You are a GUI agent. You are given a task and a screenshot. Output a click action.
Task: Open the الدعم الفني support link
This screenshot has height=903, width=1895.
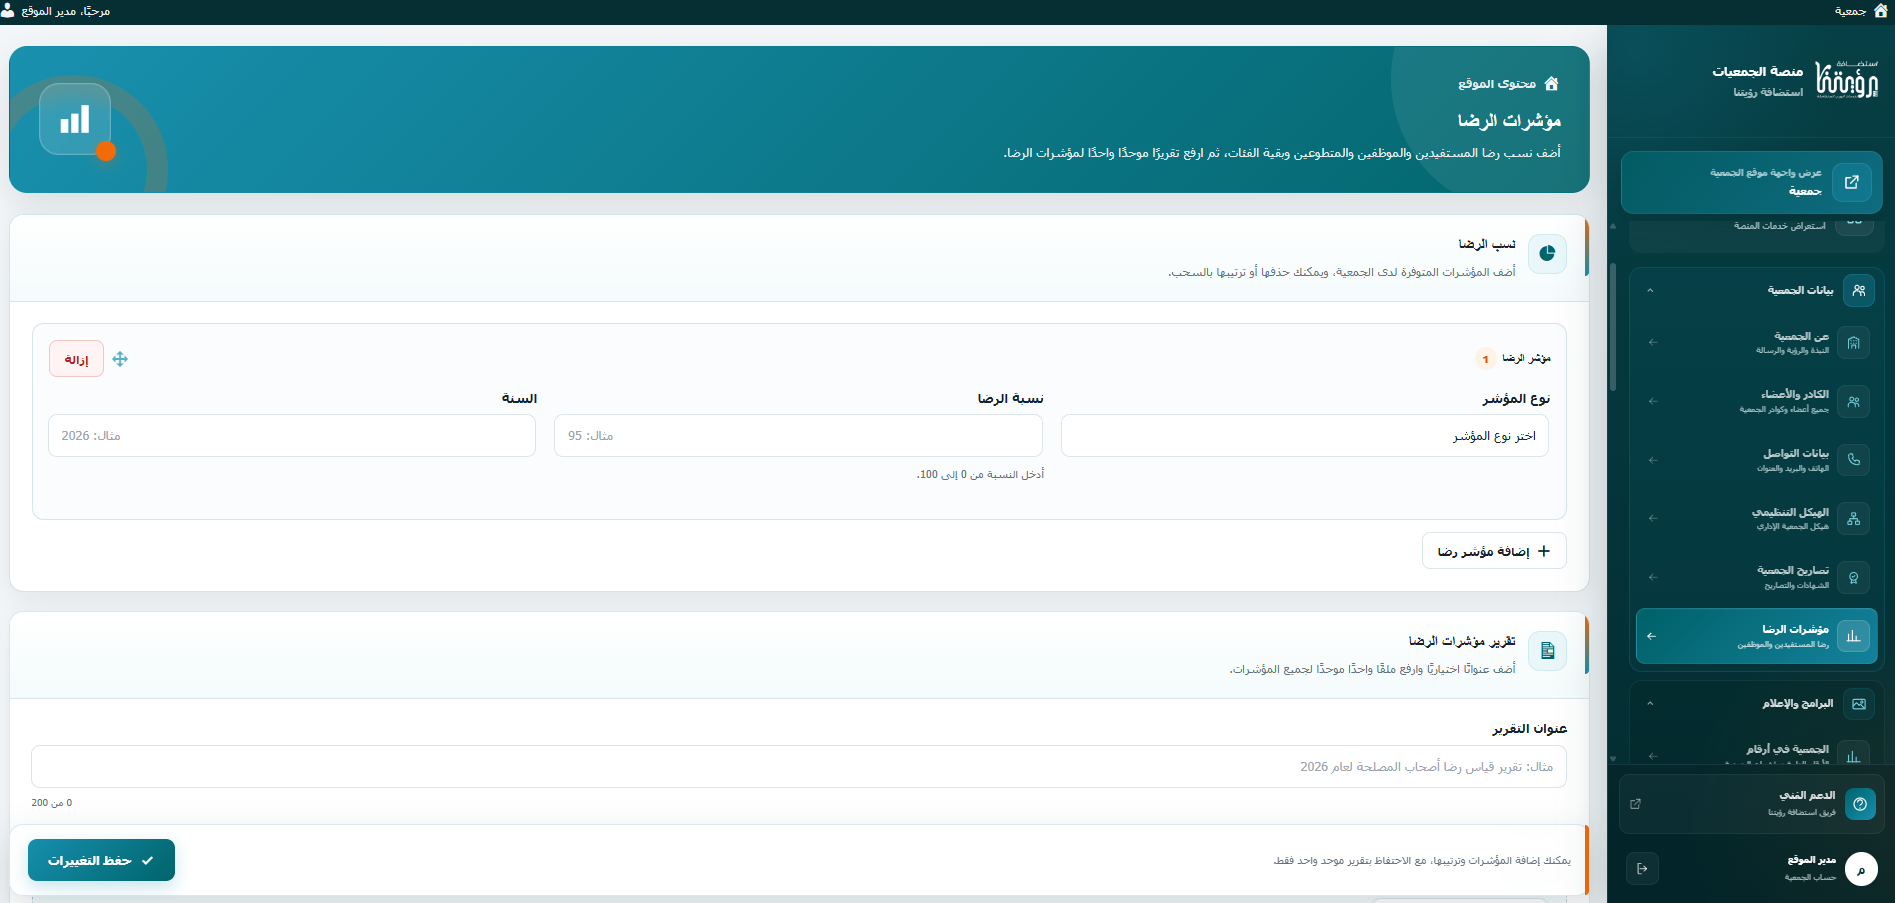tap(1751, 803)
